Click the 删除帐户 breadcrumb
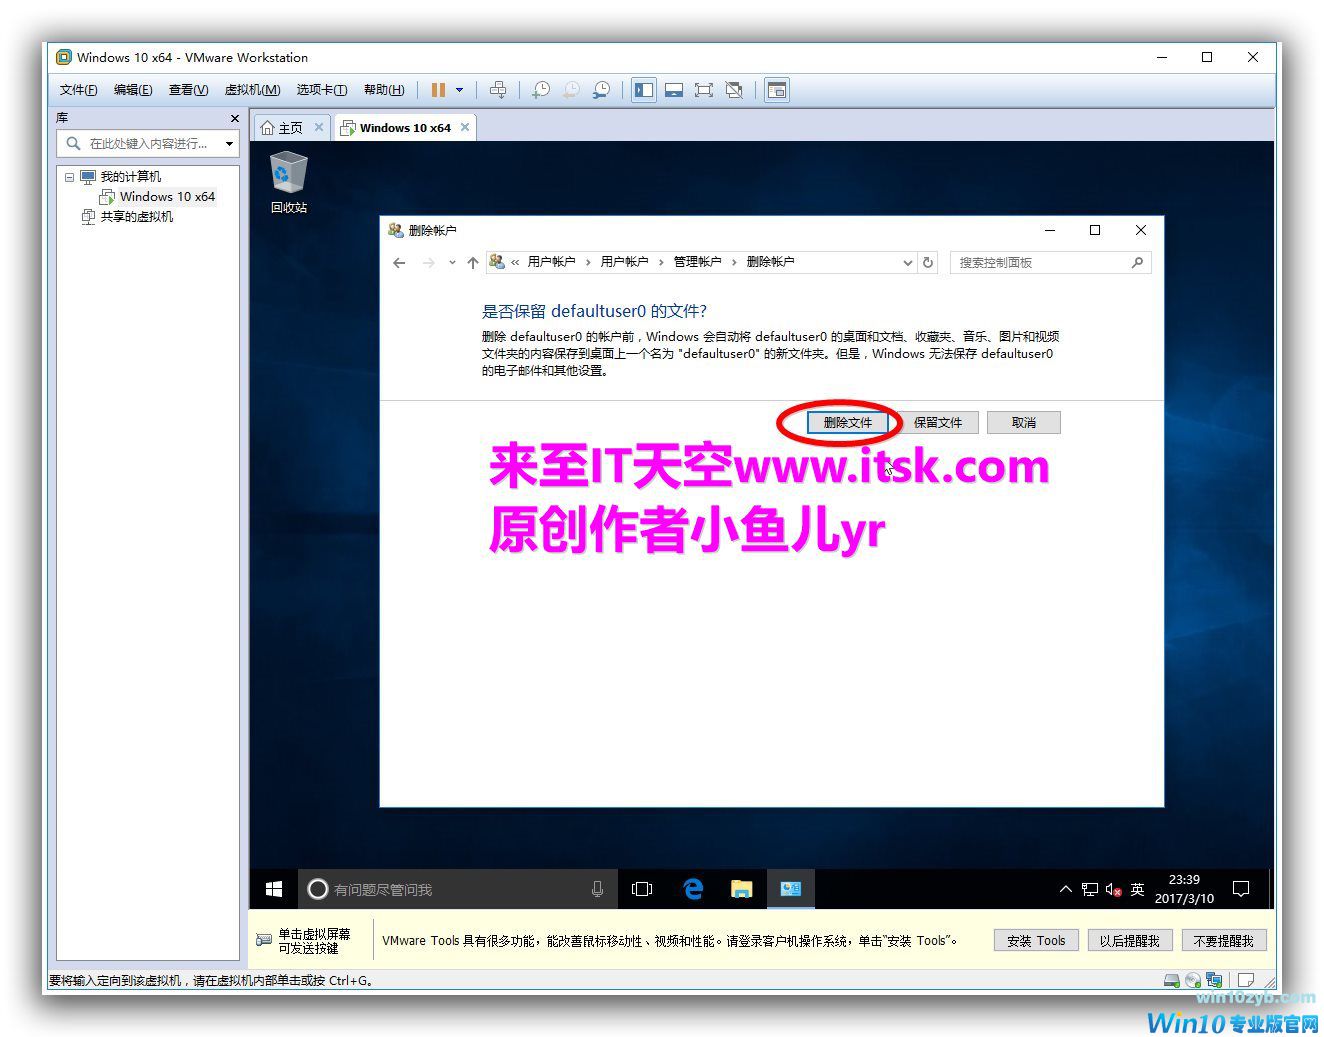The height and width of the screenshot is (1037, 1324). 770,262
